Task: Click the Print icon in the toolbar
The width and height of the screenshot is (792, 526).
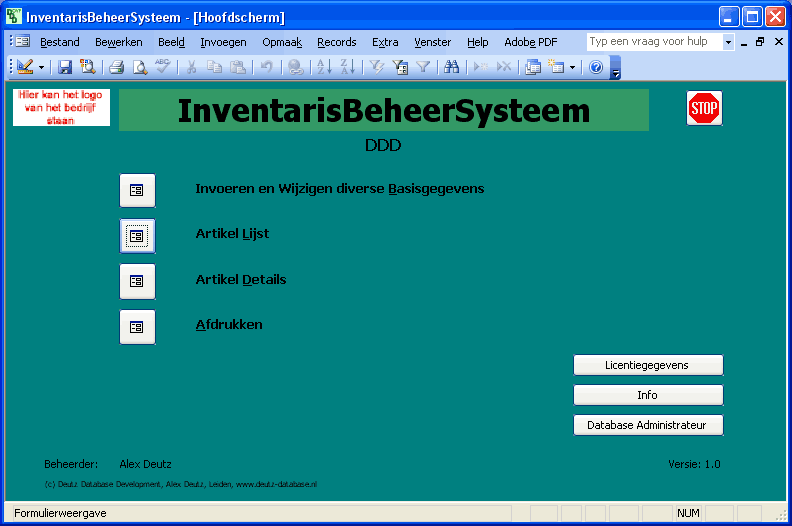Action: (116, 67)
